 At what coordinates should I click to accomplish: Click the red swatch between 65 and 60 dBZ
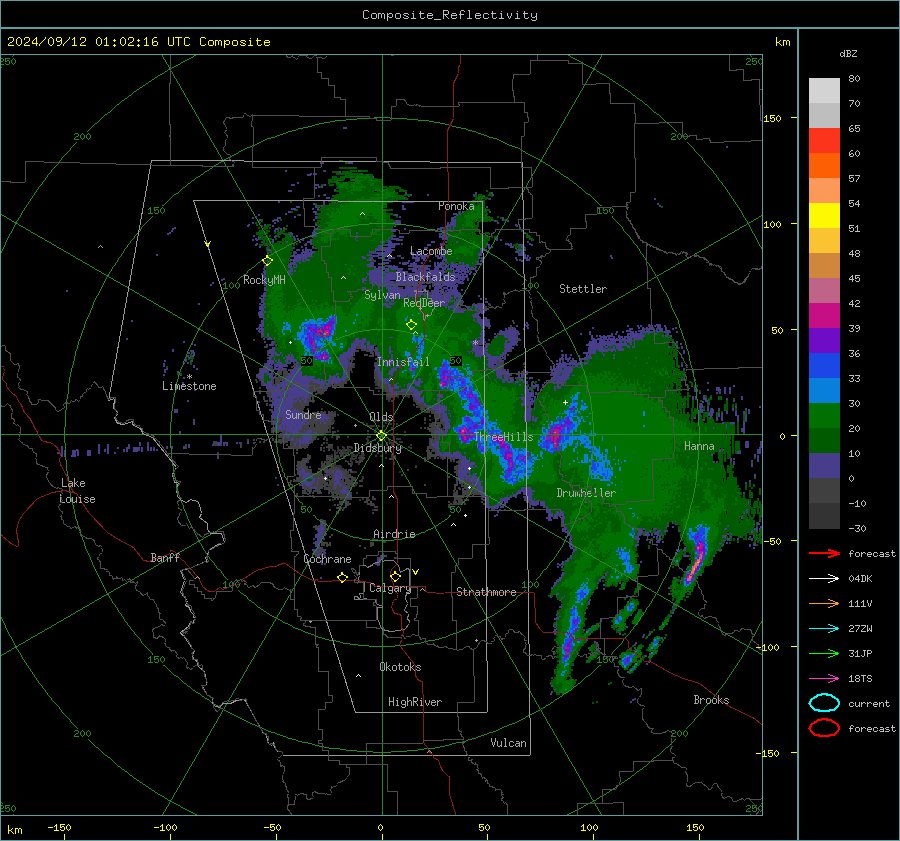pos(824,141)
